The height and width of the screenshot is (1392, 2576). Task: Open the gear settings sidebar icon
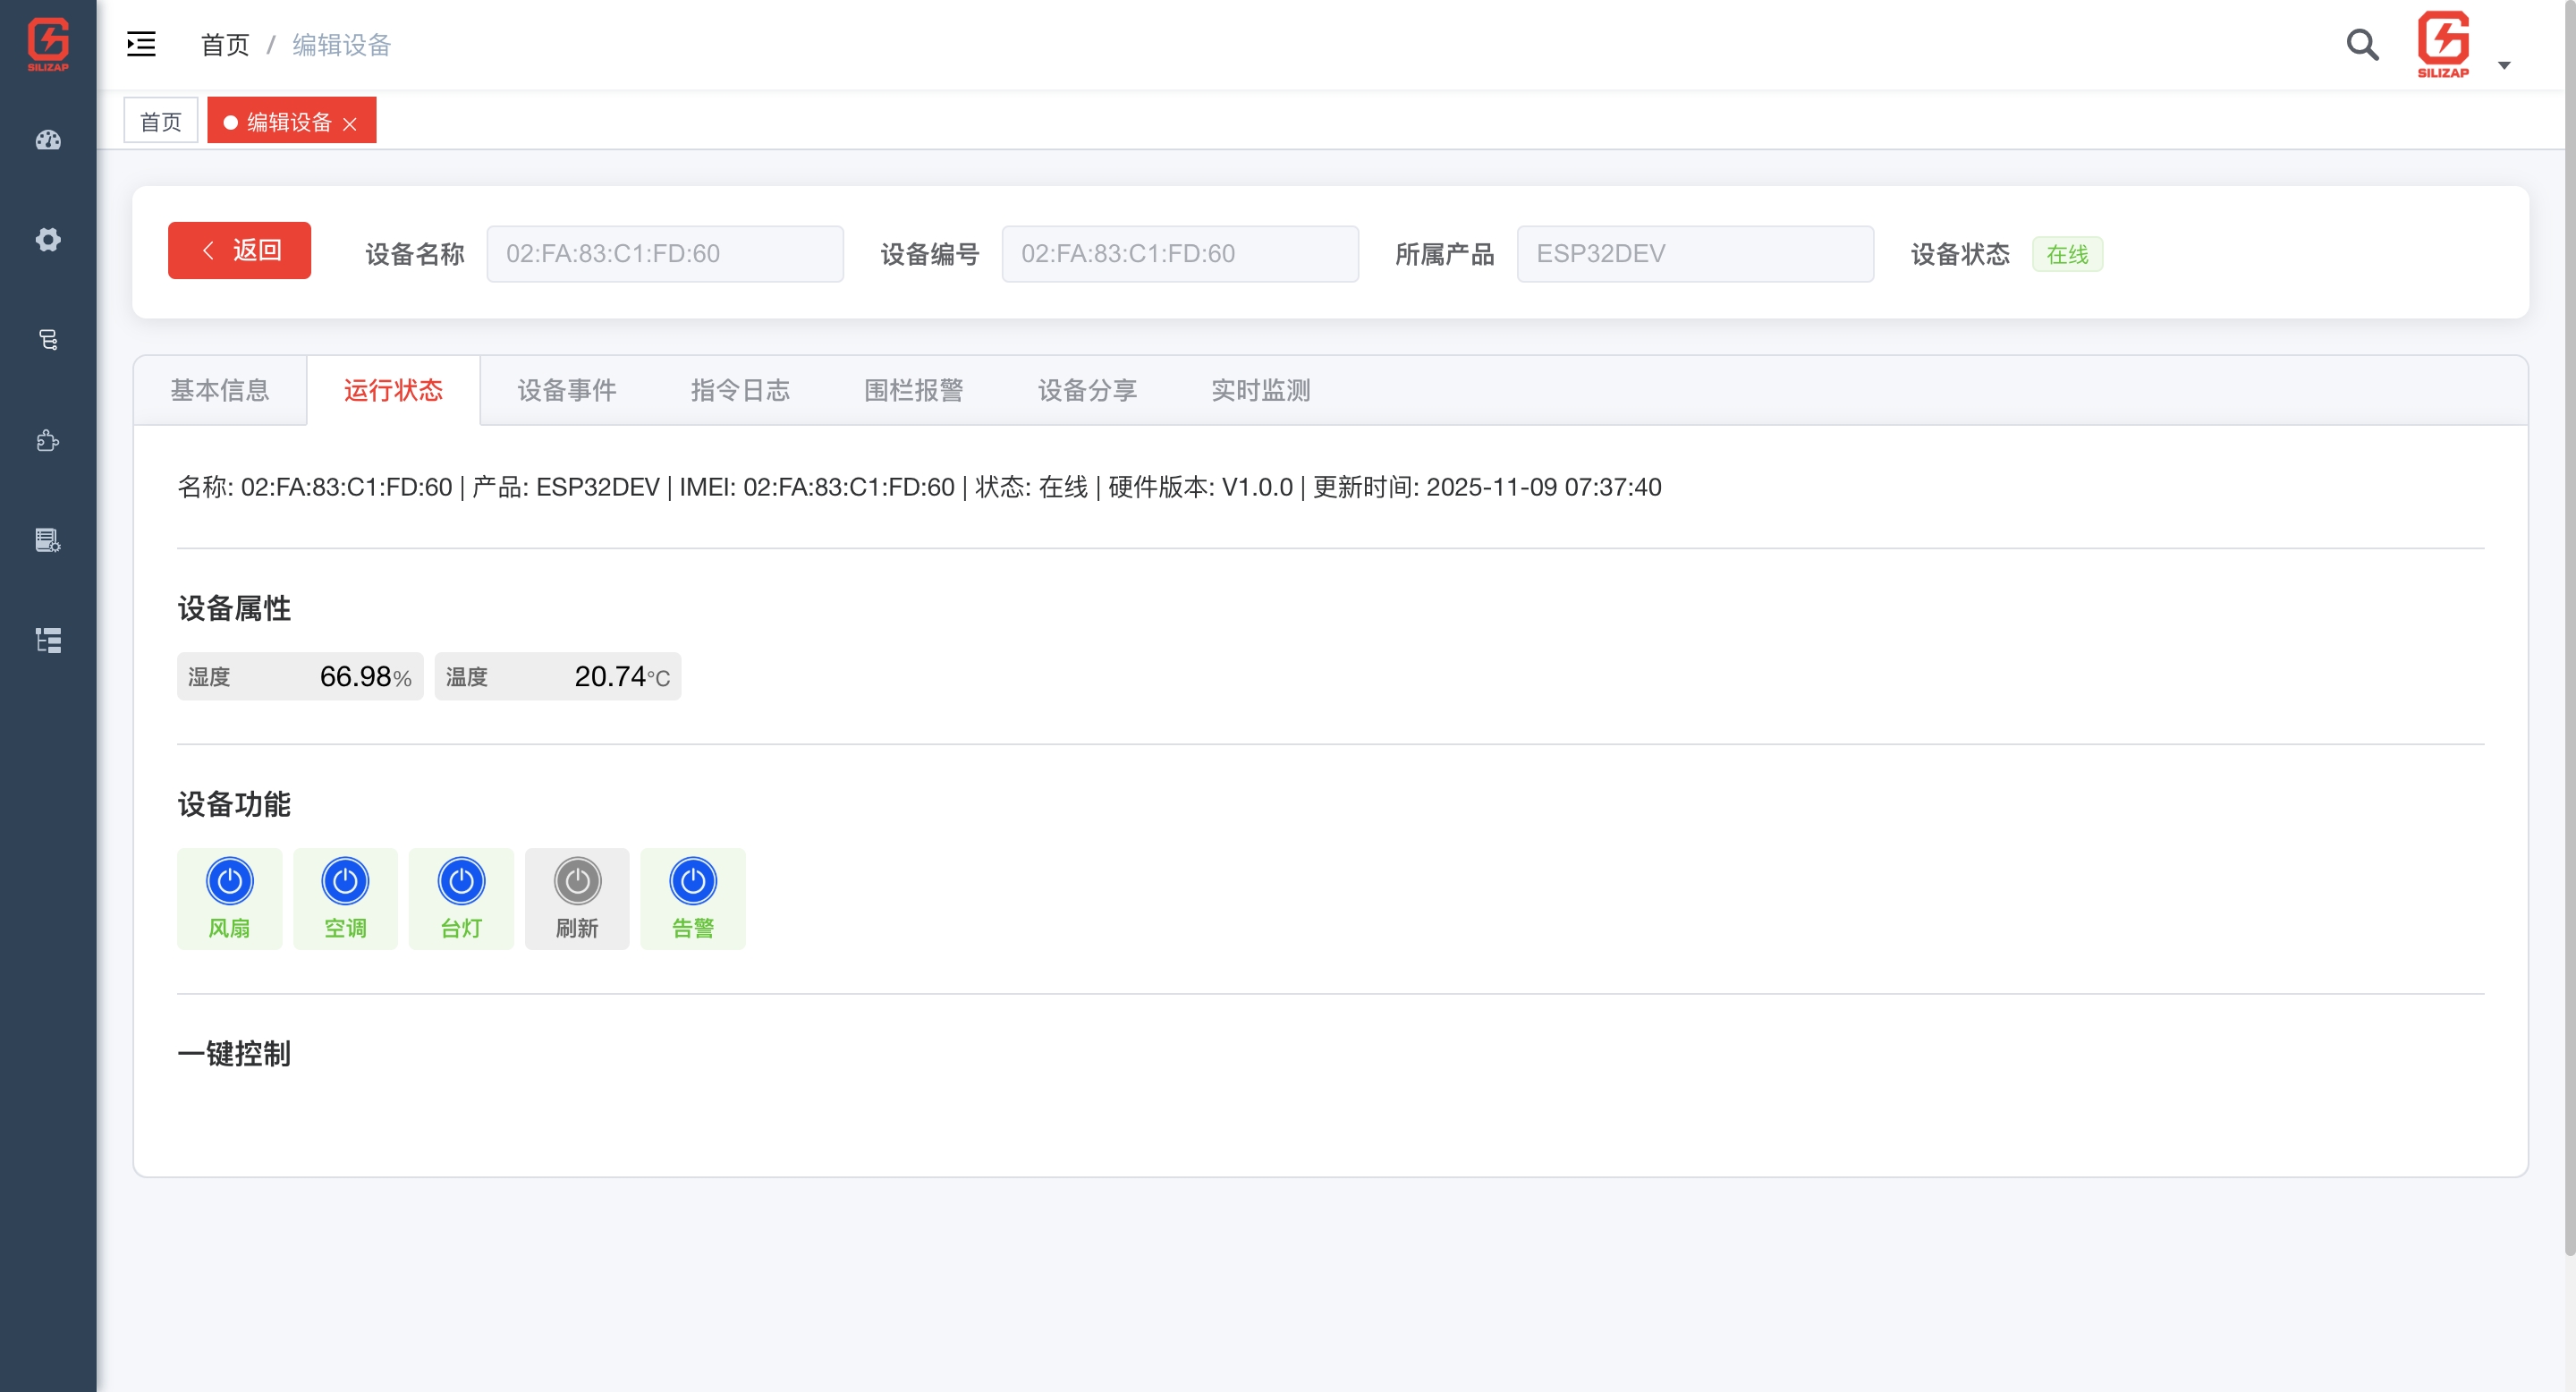(x=48, y=240)
